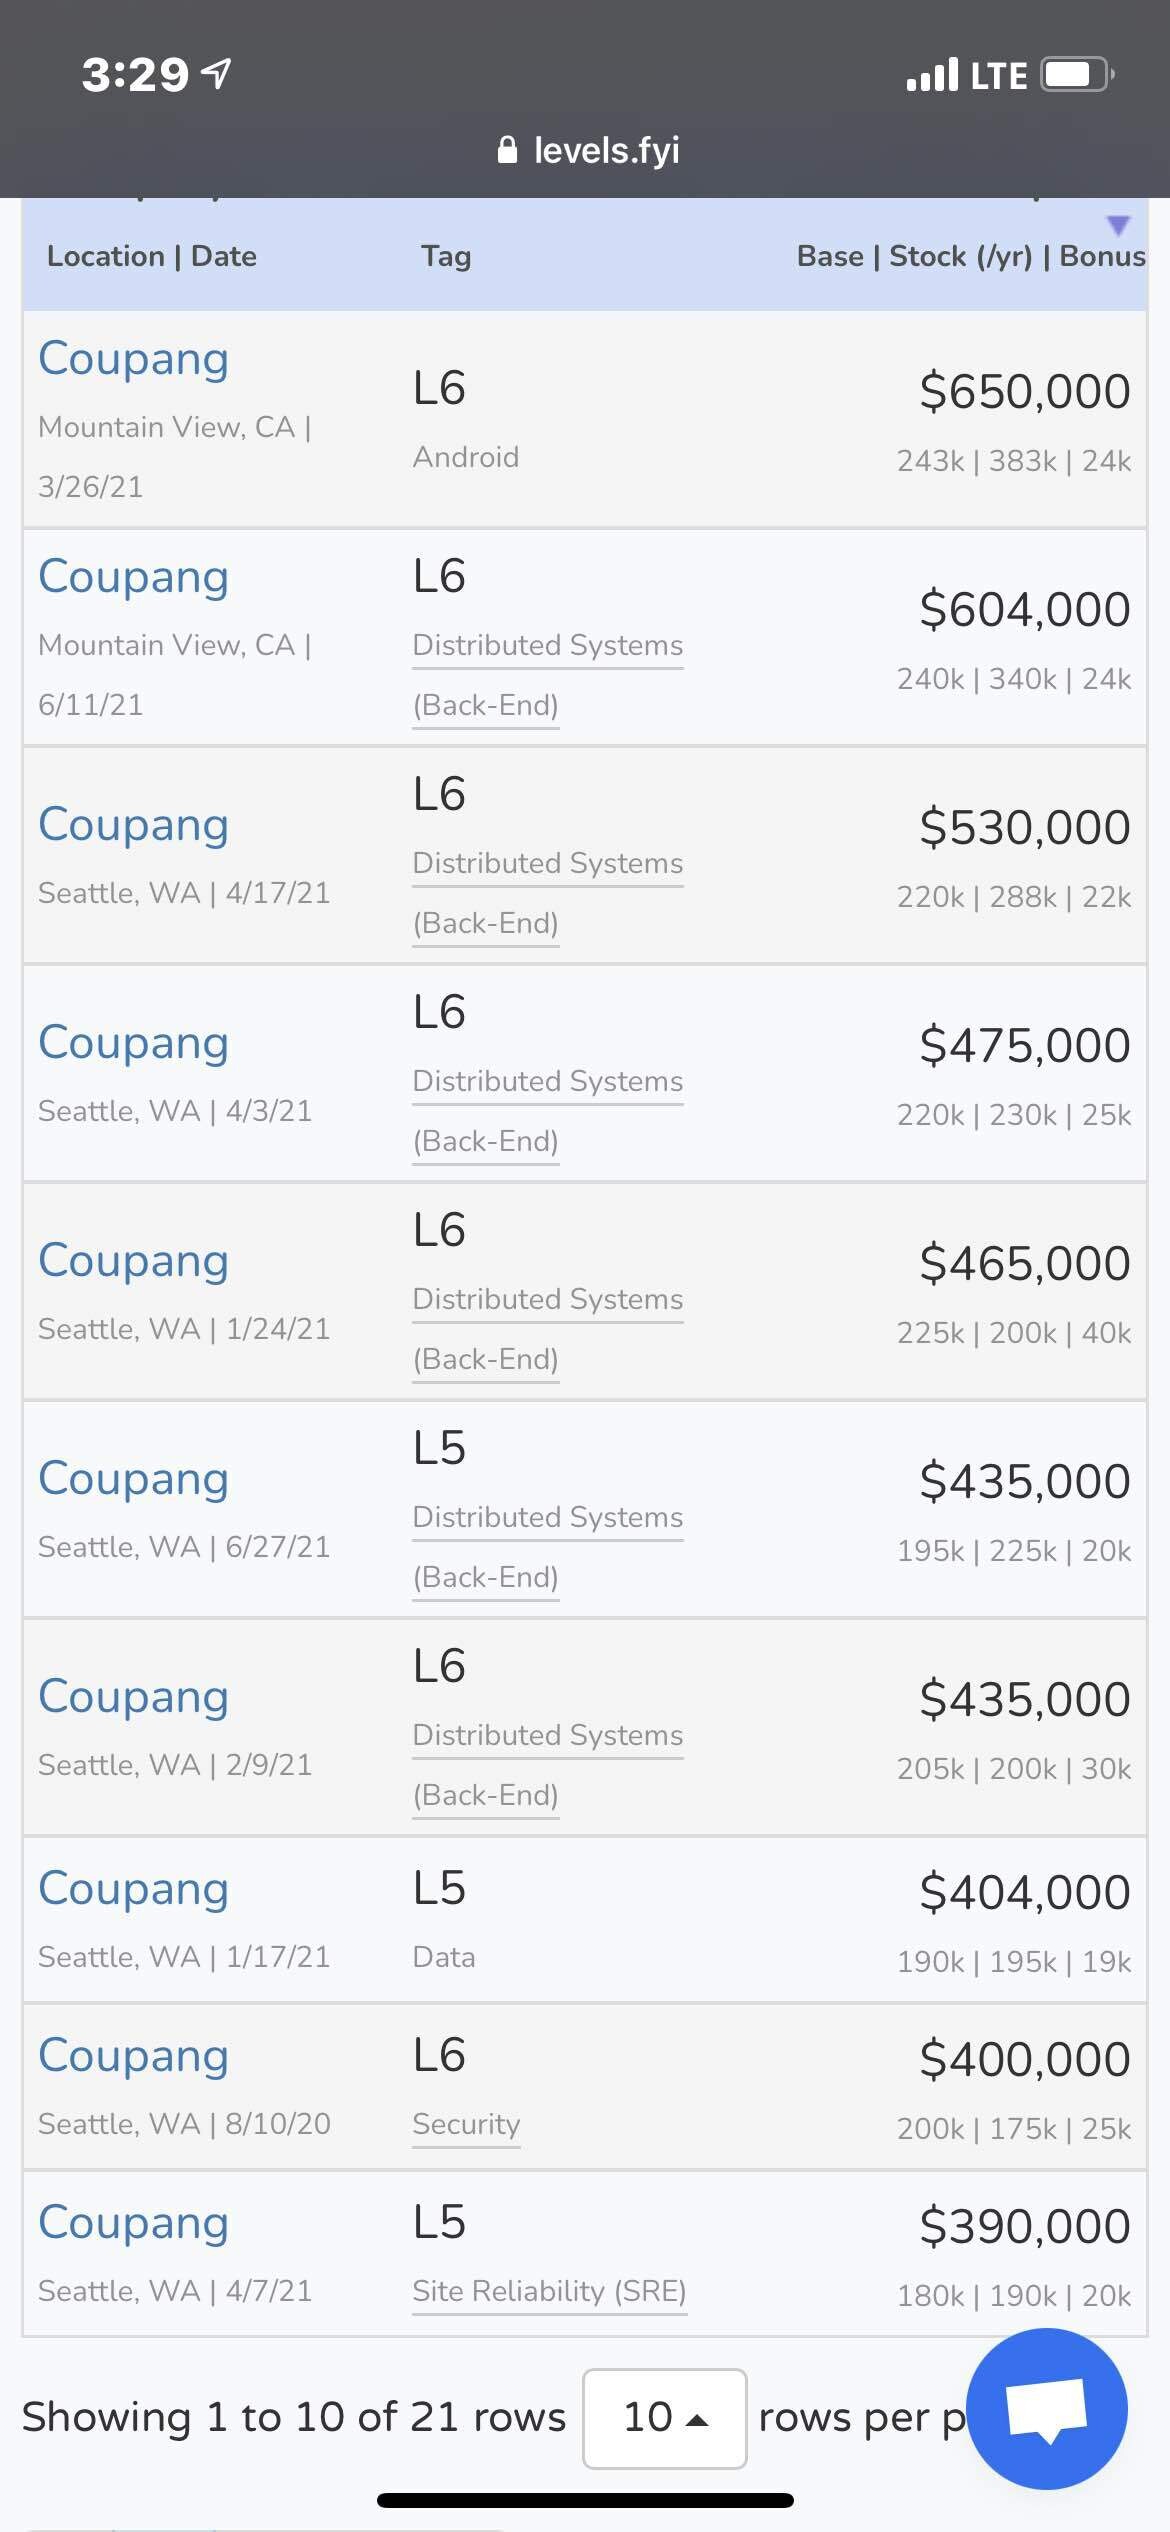Open the Coupang link dated 3/26/21
The height and width of the screenshot is (2532, 1170).
click(133, 359)
